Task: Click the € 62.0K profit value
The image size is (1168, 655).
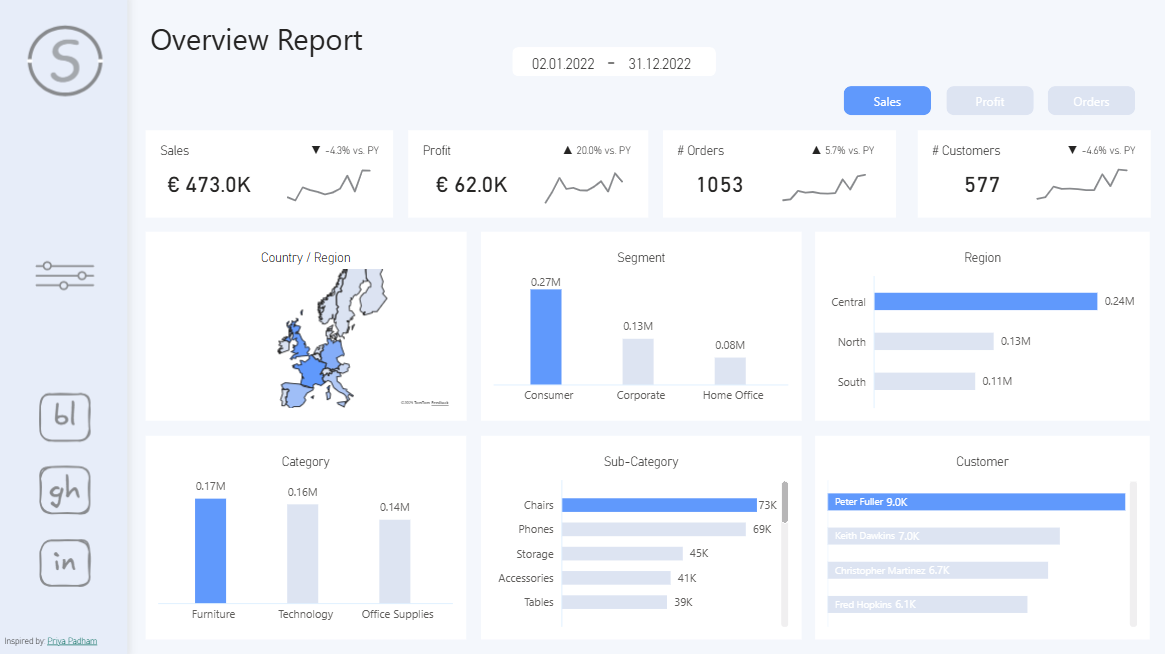Action: pos(472,185)
